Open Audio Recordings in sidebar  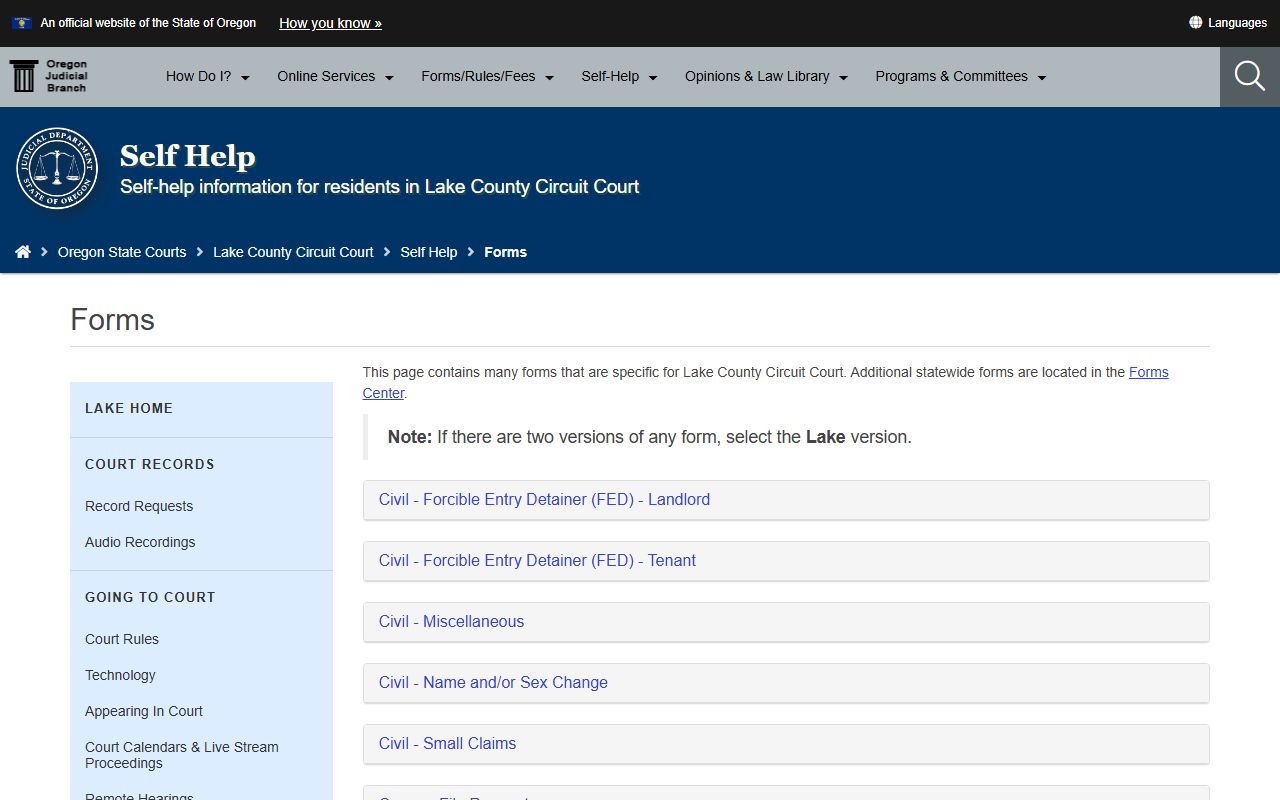pyautogui.click(x=140, y=542)
